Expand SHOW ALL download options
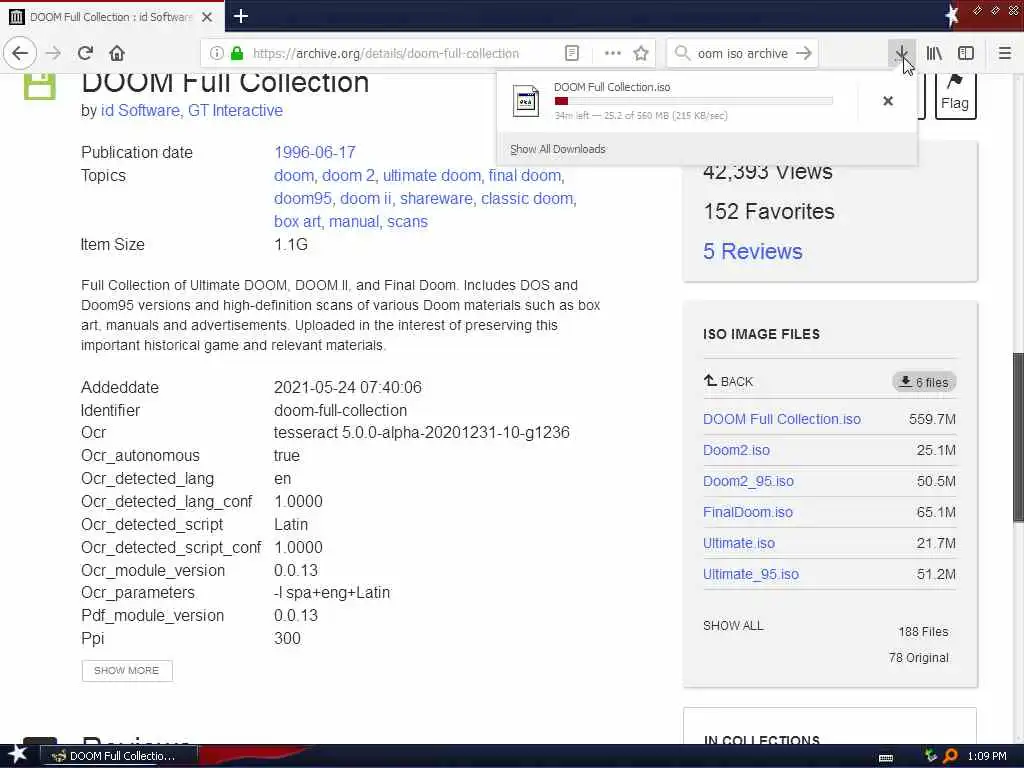This screenshot has height=768, width=1024. click(733, 626)
